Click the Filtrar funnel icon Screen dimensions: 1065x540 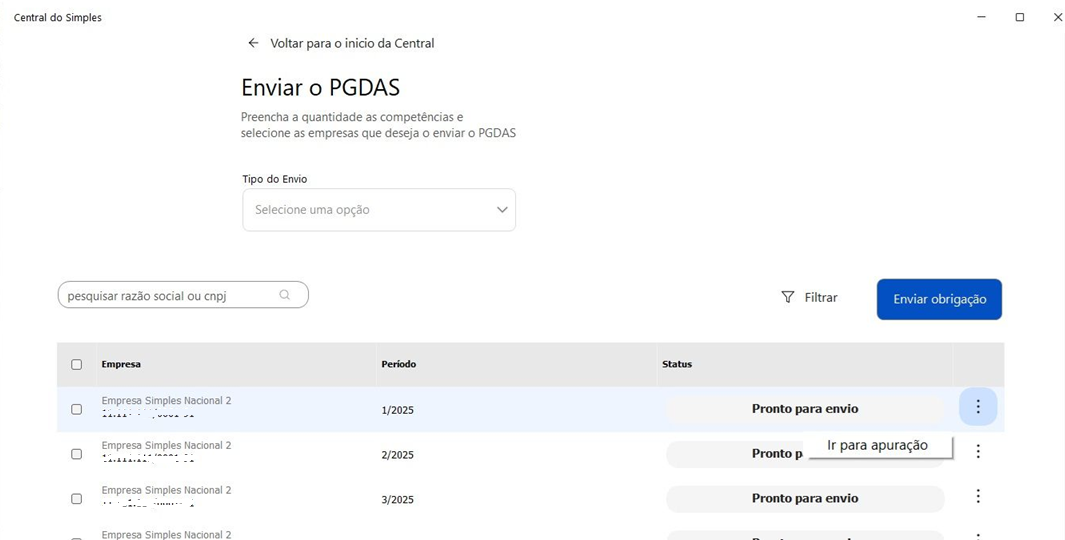[x=788, y=297]
